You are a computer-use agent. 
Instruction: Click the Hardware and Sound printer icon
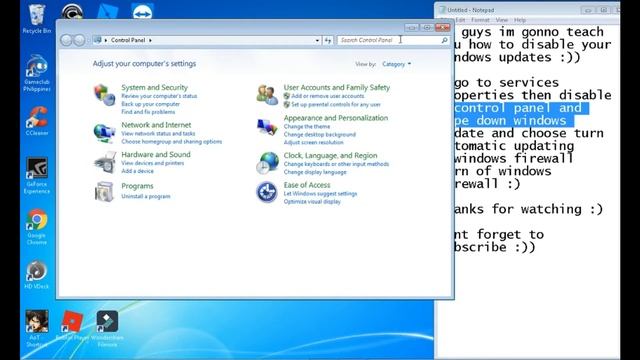(x=104, y=162)
